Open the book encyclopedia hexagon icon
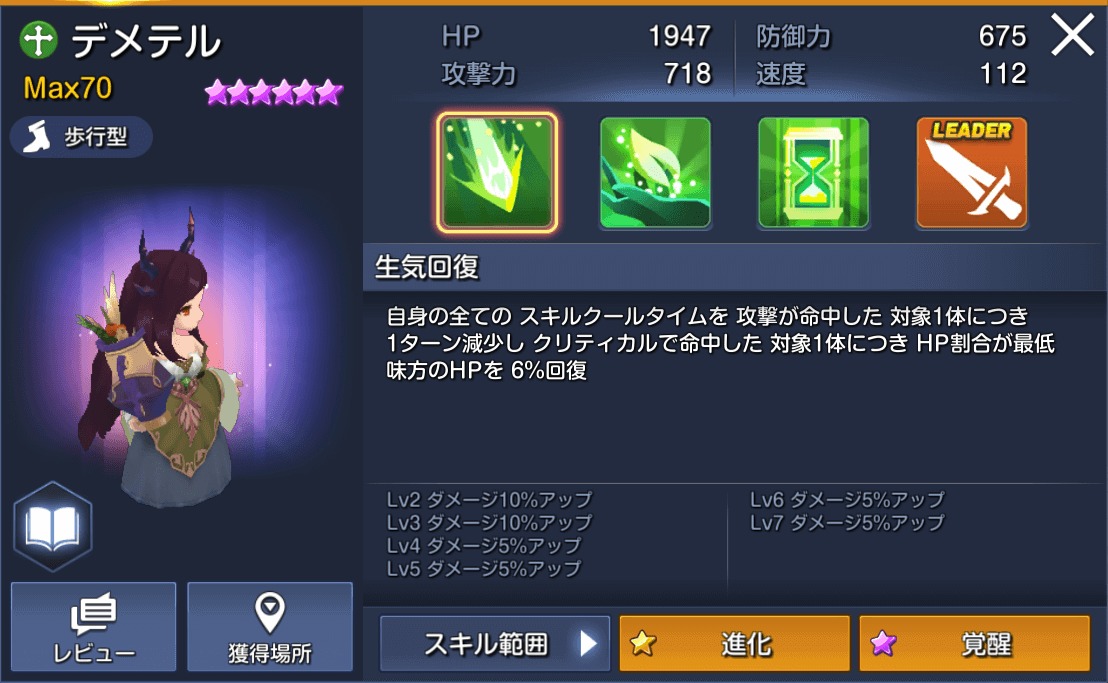The width and height of the screenshot is (1108, 683). [x=53, y=527]
